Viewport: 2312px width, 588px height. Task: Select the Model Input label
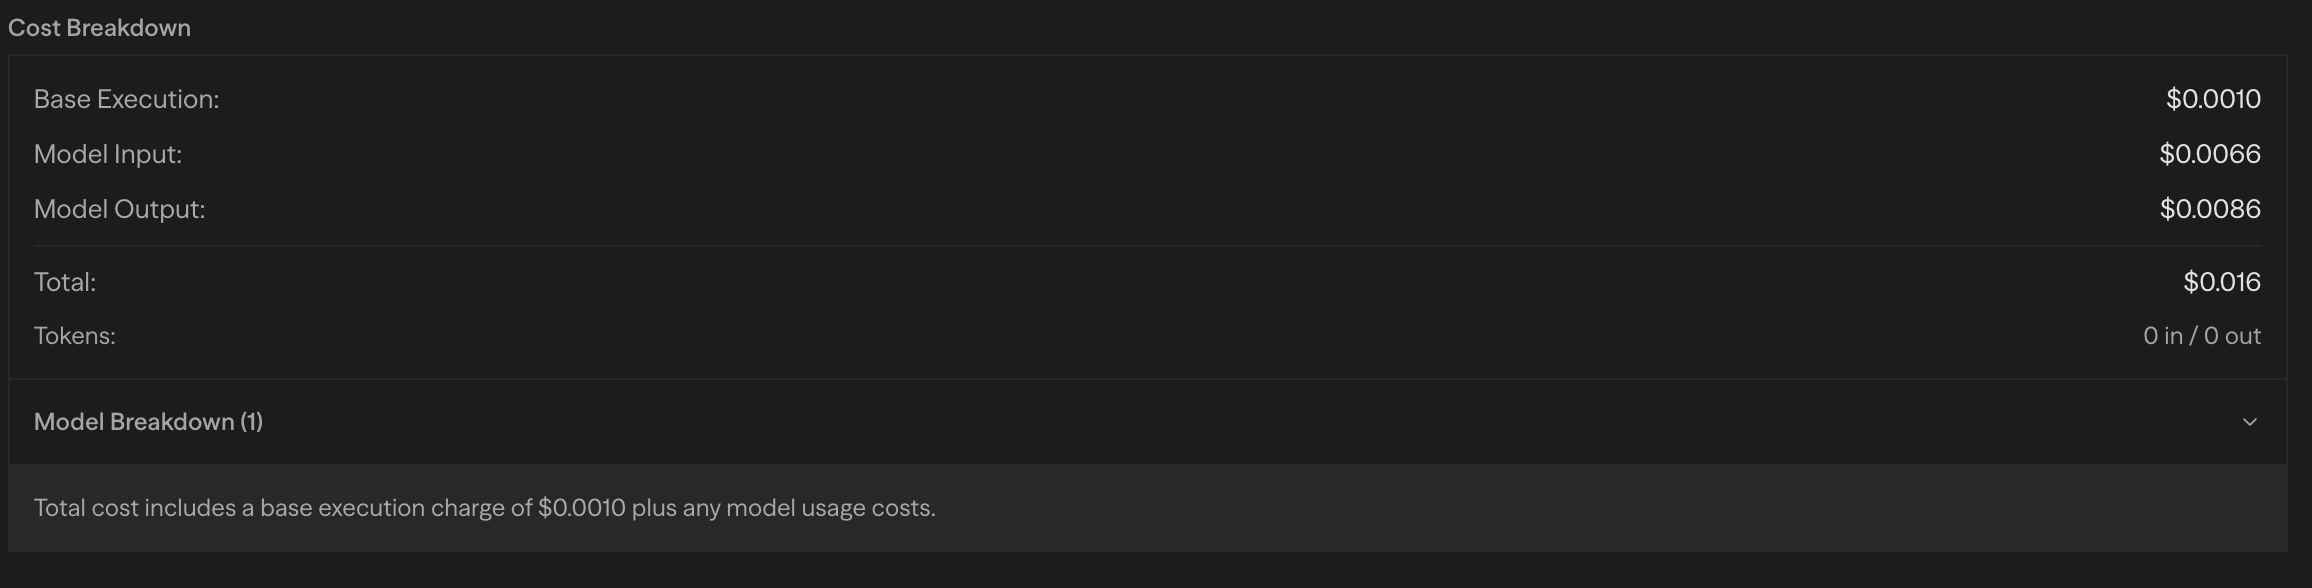[108, 154]
